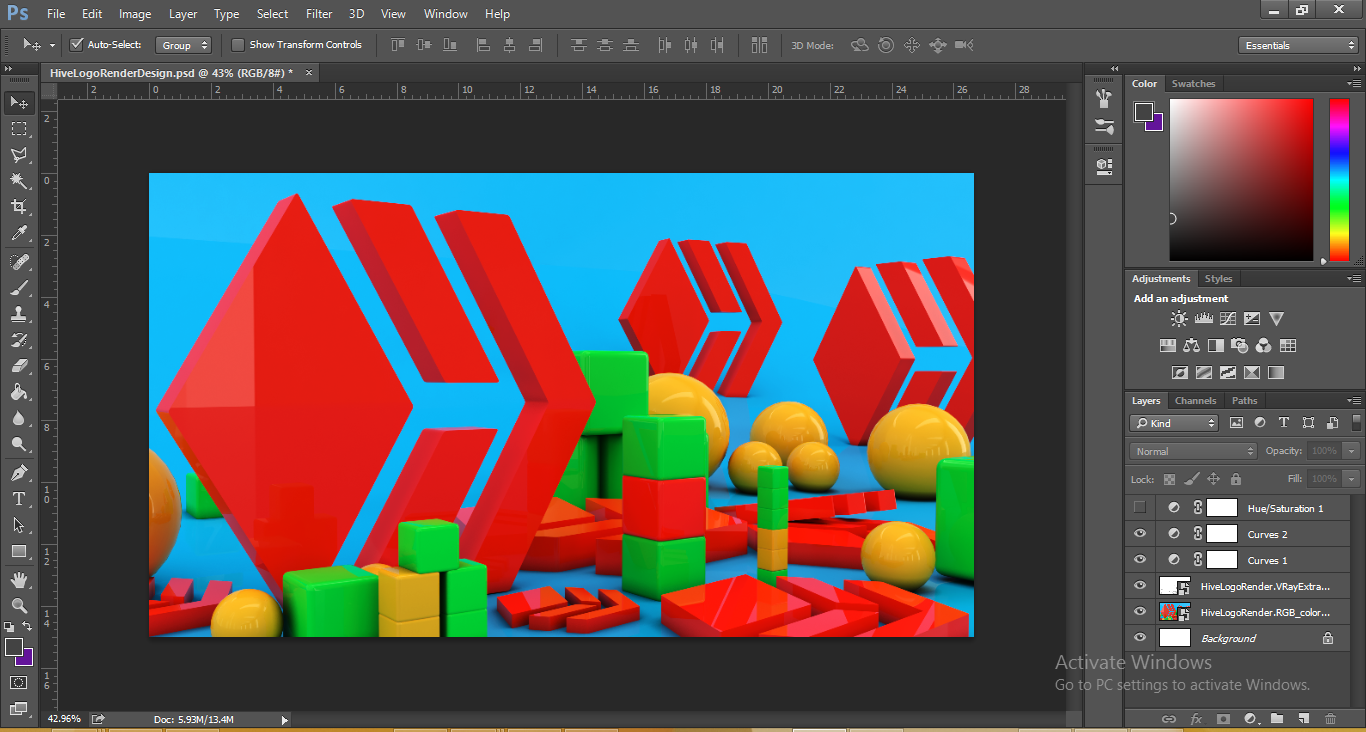Screen dimensions: 1366x732
Task: Click the Lock position button
Action: (x=1213, y=479)
